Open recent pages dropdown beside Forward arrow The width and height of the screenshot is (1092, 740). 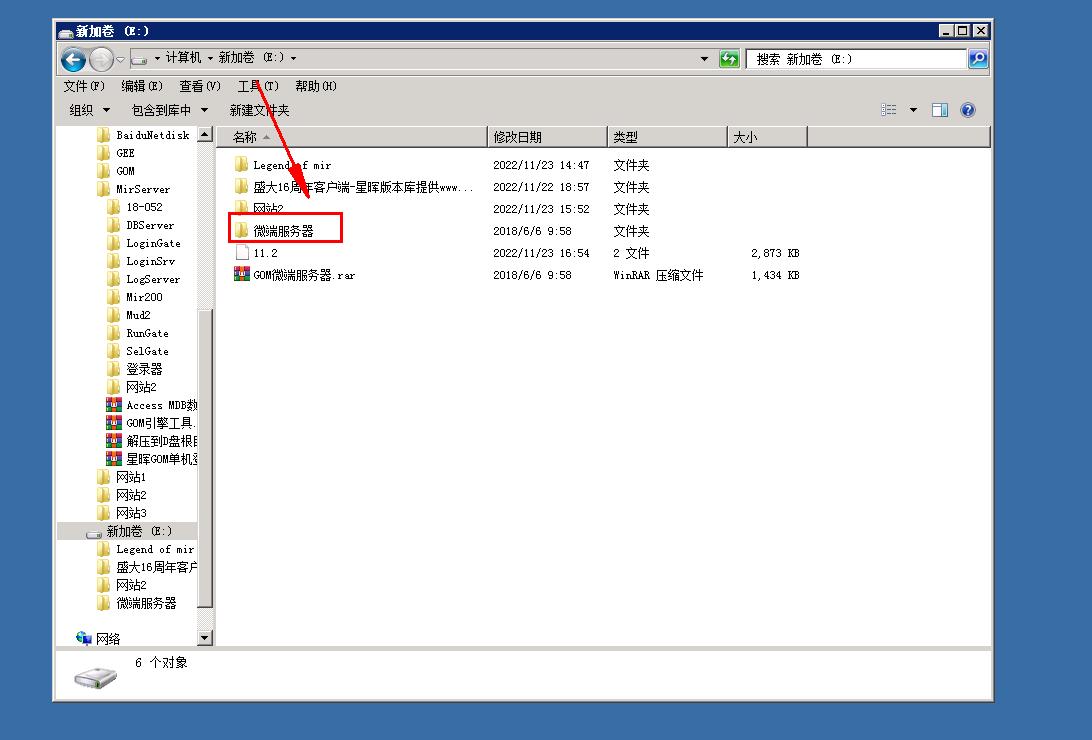coord(120,59)
